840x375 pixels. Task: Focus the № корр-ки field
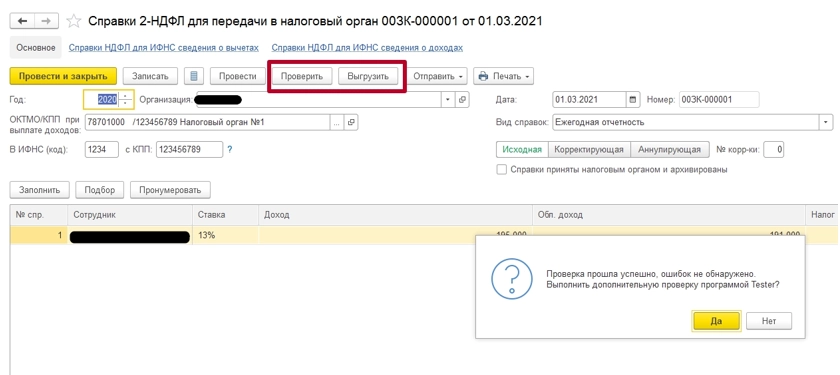pos(774,149)
